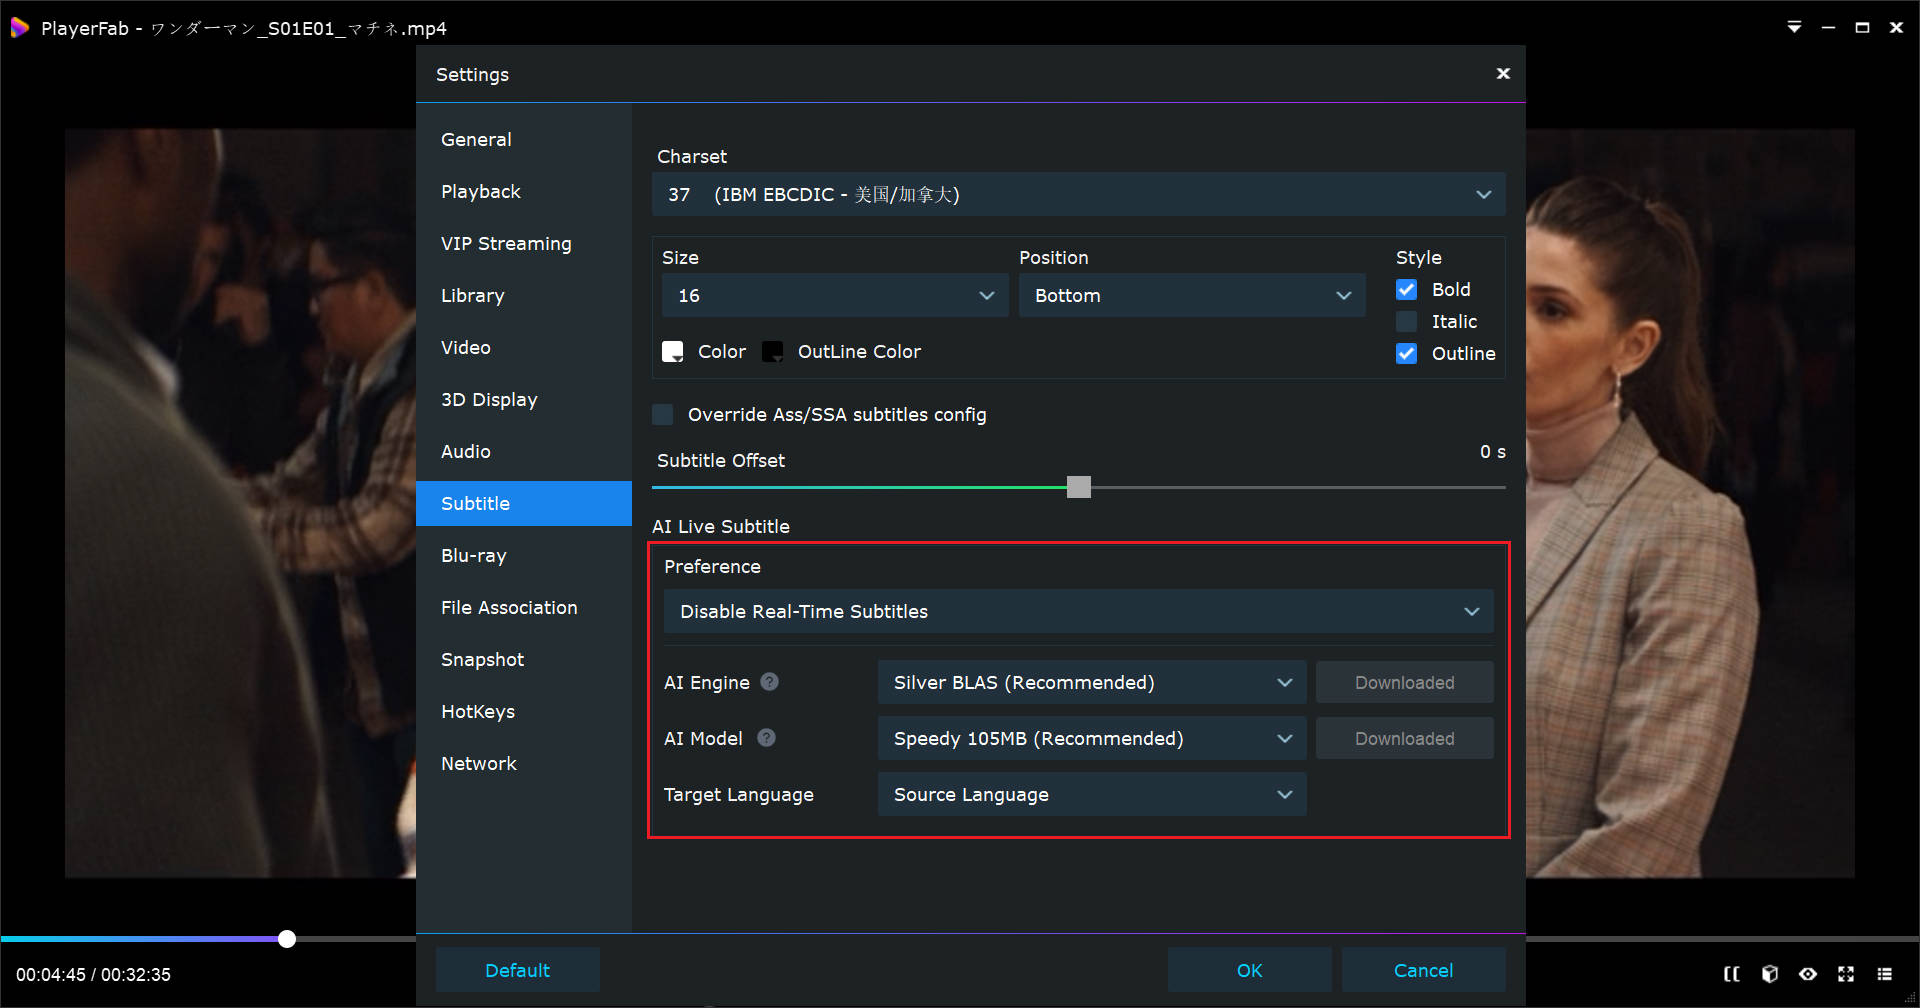Uncheck the Outline style option

pos(1406,353)
